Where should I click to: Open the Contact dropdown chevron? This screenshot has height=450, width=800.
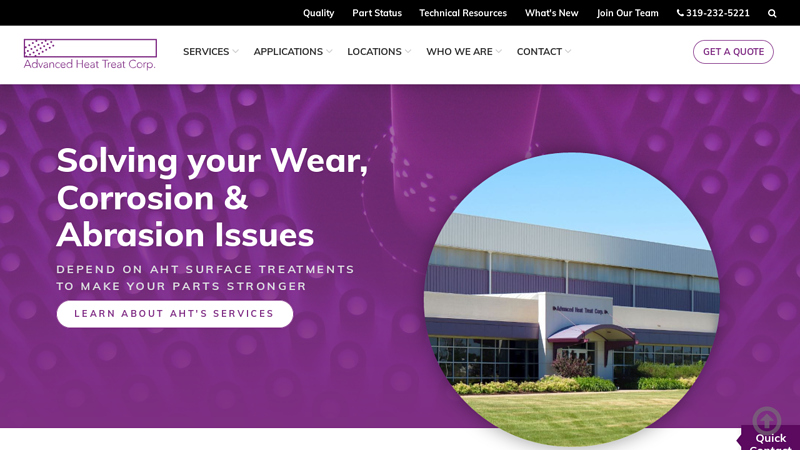568,52
